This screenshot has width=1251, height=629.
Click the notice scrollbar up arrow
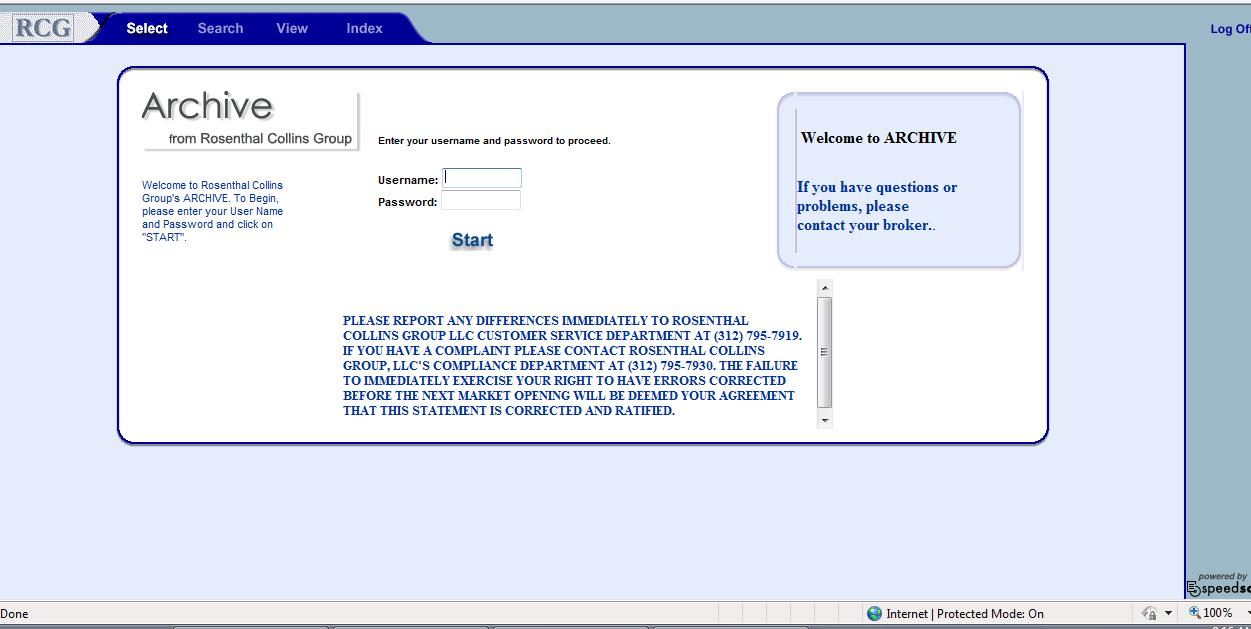(x=825, y=288)
